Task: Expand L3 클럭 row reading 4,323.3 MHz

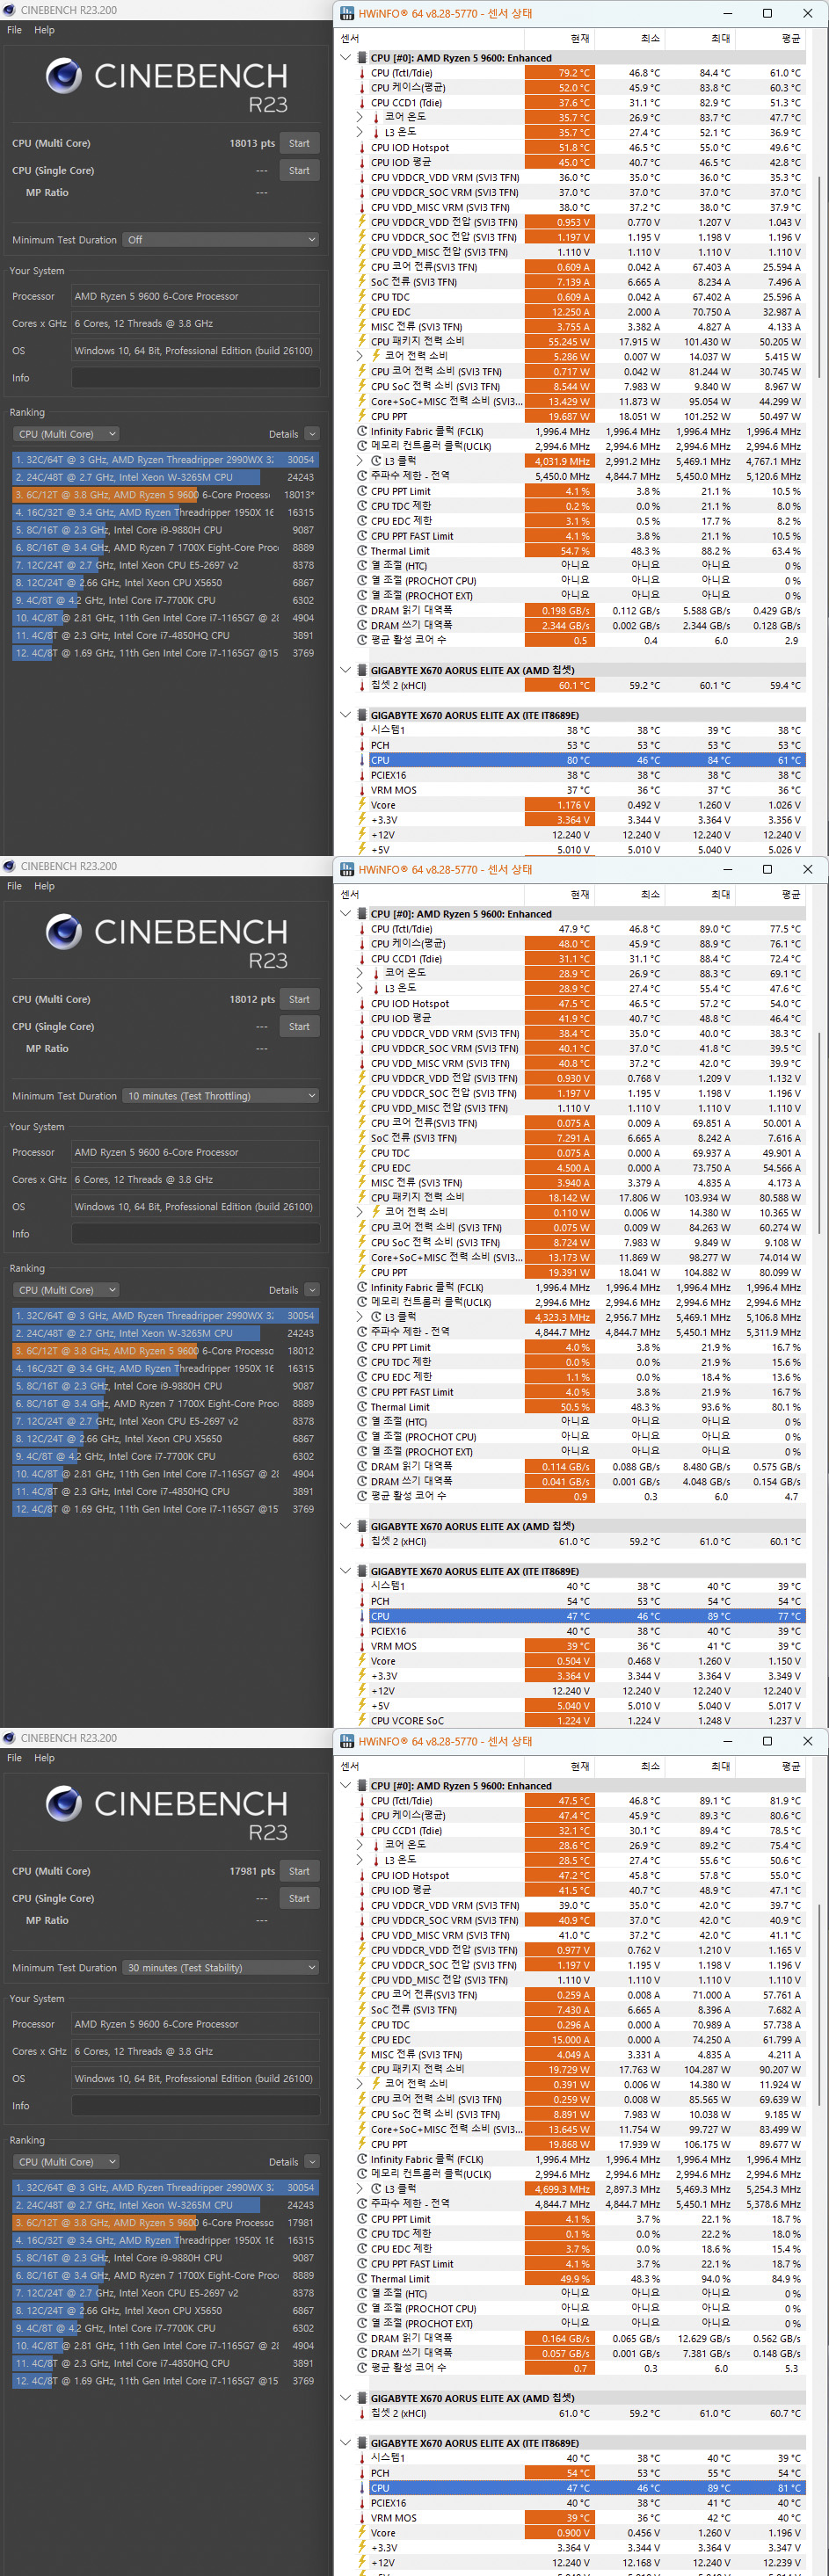Action: point(360,1317)
